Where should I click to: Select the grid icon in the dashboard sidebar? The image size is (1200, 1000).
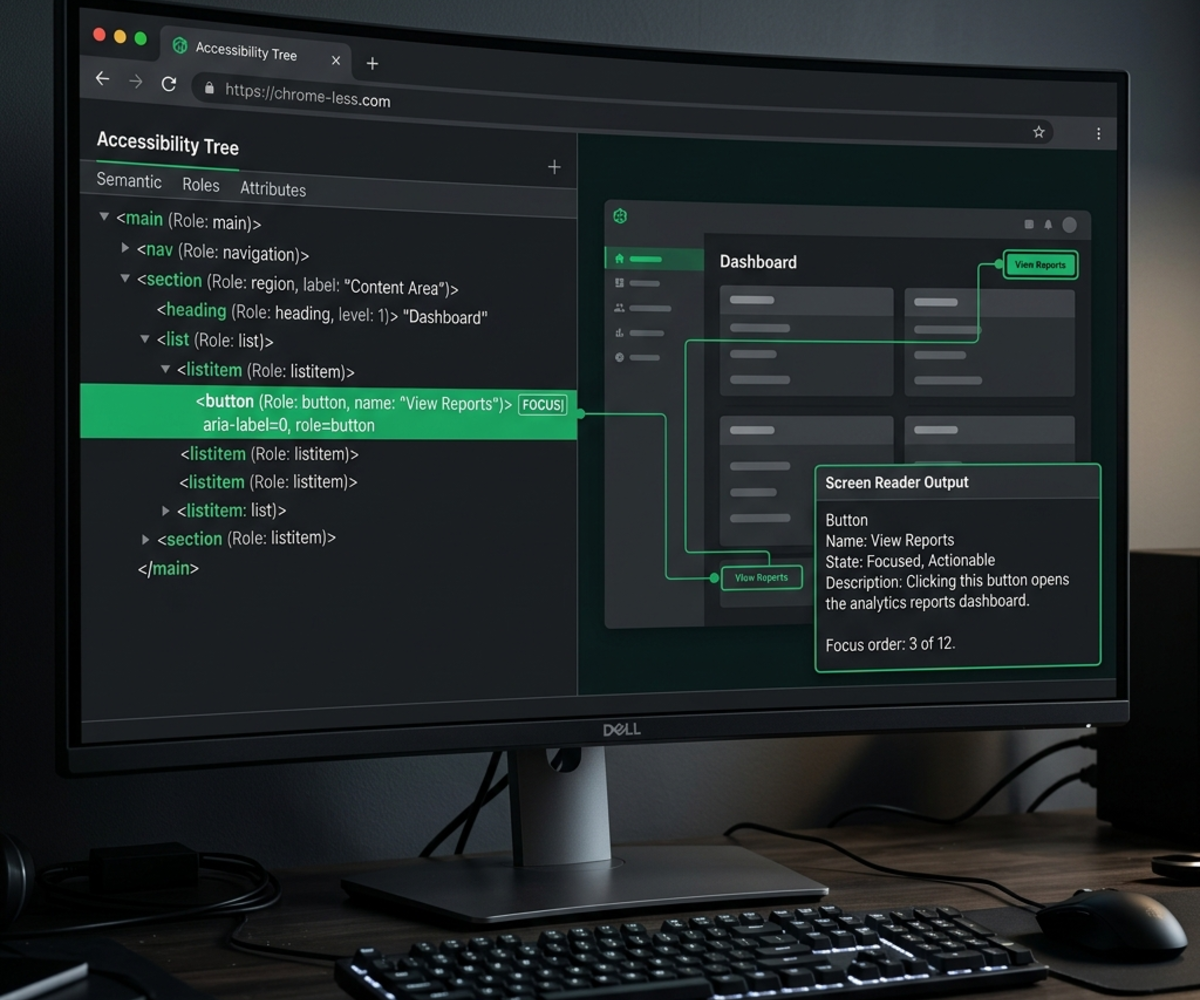point(619,283)
